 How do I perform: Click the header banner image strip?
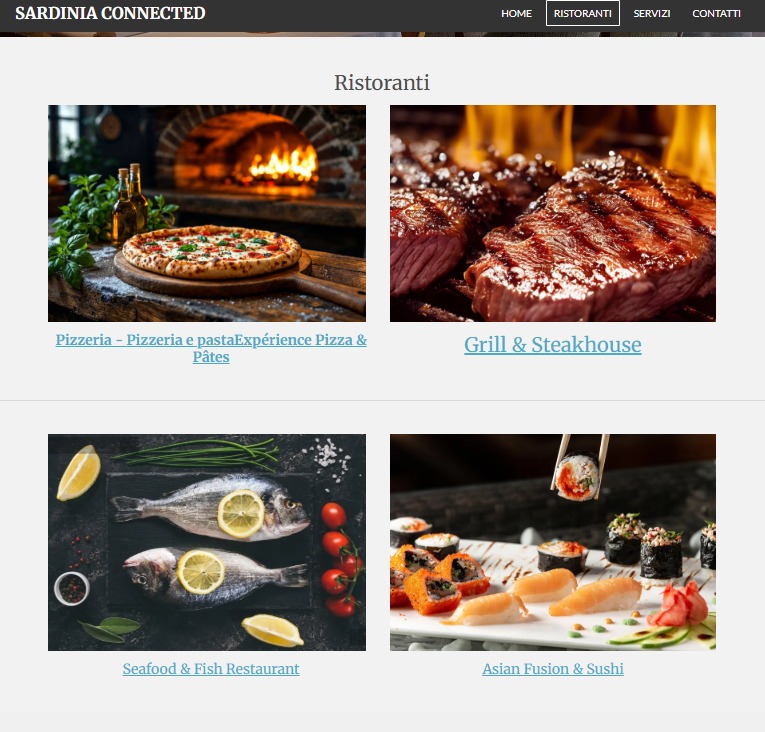coord(382,34)
